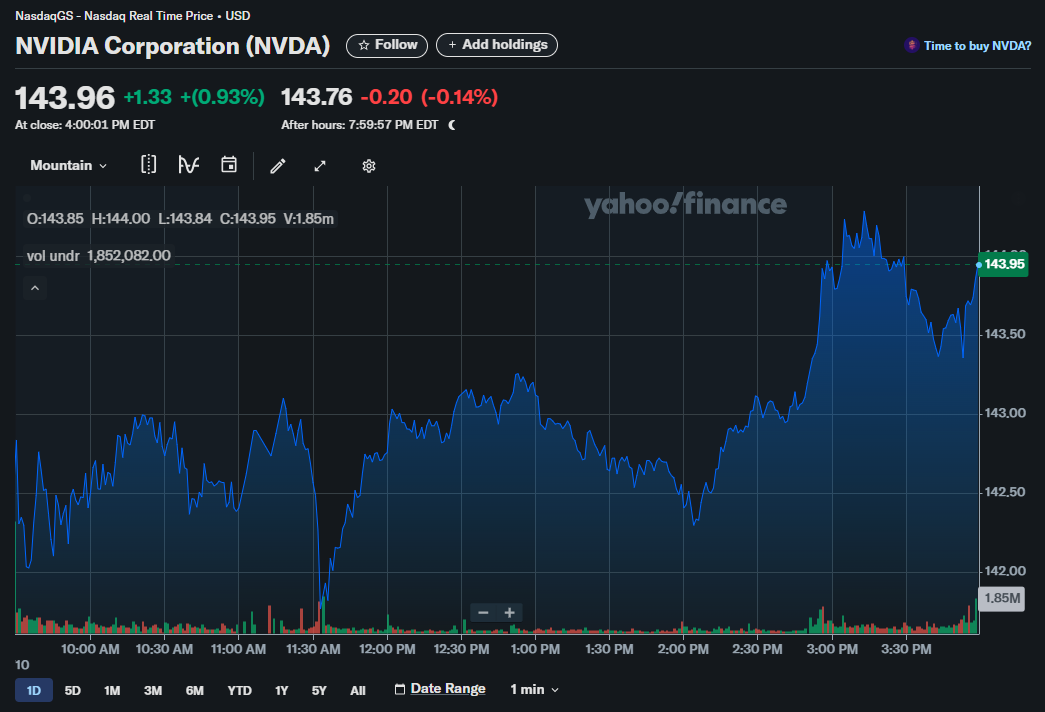Click the 1.85M volume label
This screenshot has height=712, width=1045.
tap(1002, 598)
